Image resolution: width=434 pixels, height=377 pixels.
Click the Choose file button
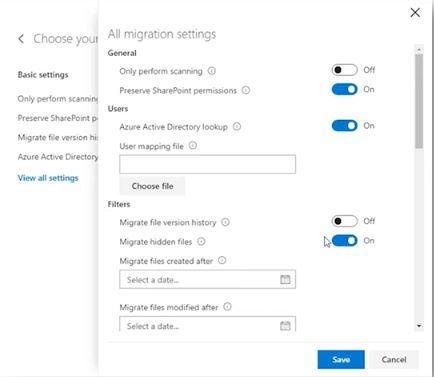(152, 186)
